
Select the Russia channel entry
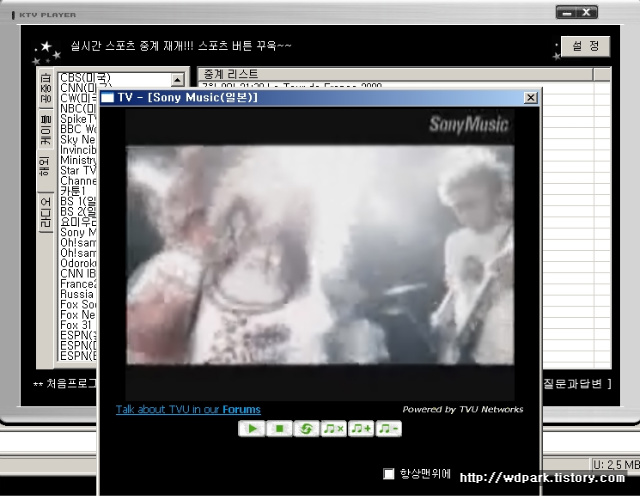point(78,294)
